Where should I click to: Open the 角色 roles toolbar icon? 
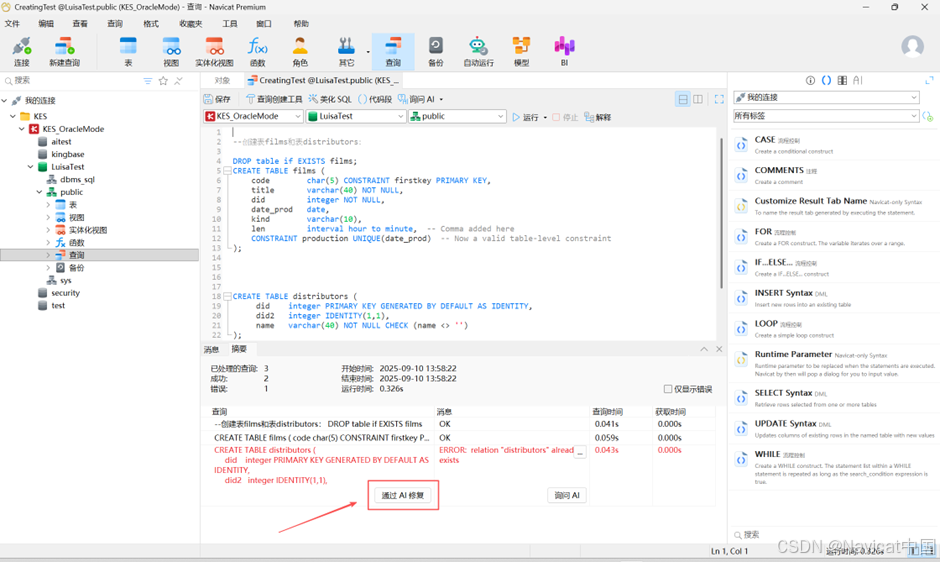tap(300, 52)
